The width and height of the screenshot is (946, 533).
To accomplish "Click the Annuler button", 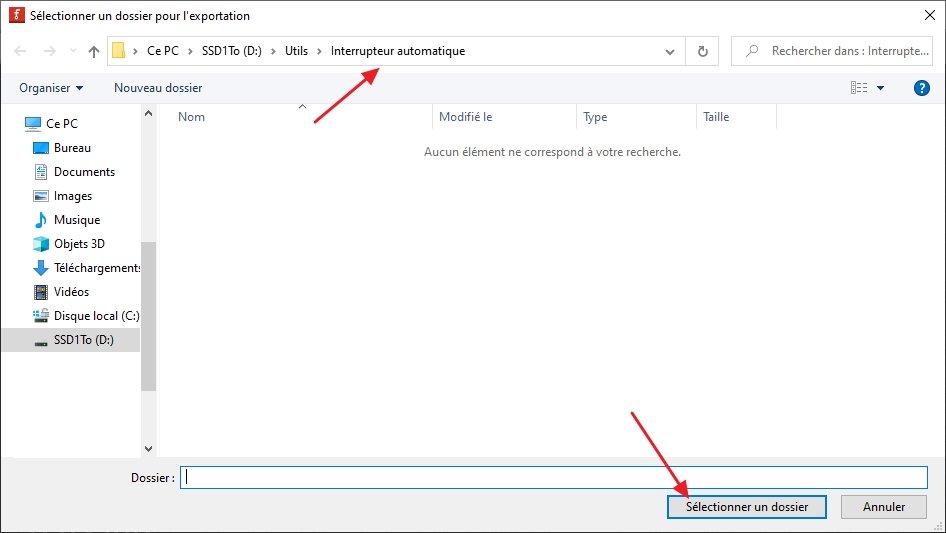I will point(884,507).
